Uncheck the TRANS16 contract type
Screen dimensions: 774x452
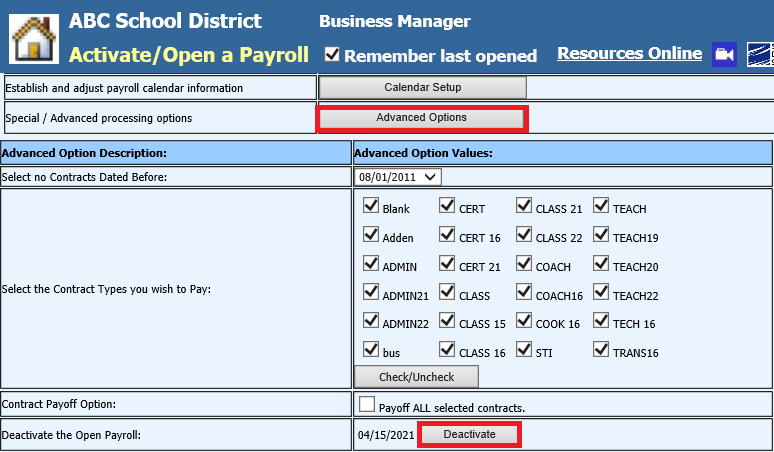click(601, 350)
